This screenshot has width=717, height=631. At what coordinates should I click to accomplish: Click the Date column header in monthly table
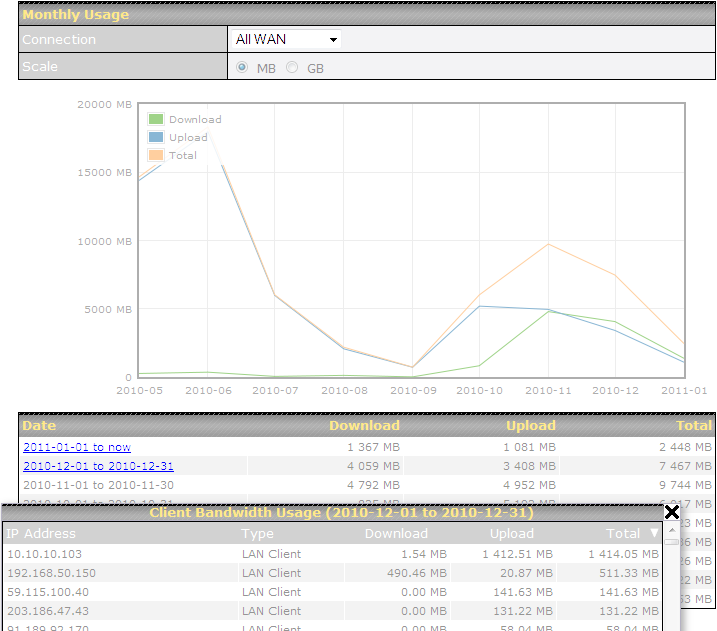tap(39, 425)
